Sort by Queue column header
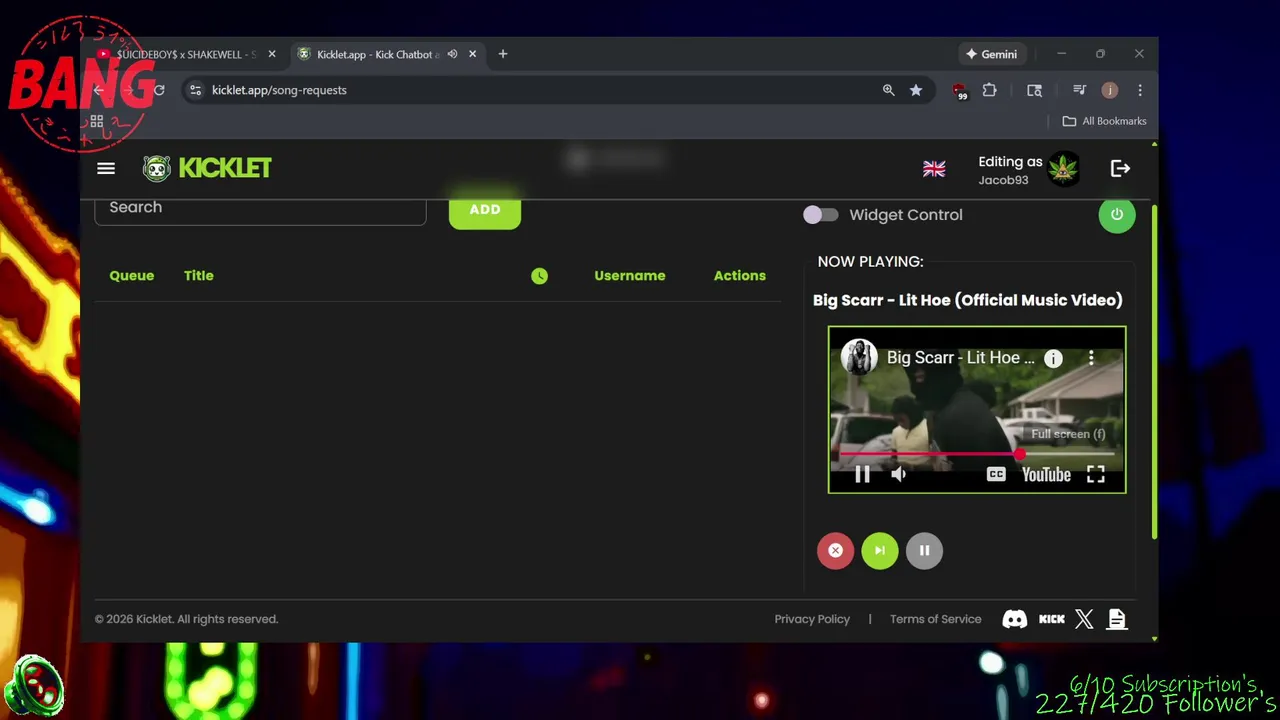This screenshot has width=1280, height=720. (132, 276)
